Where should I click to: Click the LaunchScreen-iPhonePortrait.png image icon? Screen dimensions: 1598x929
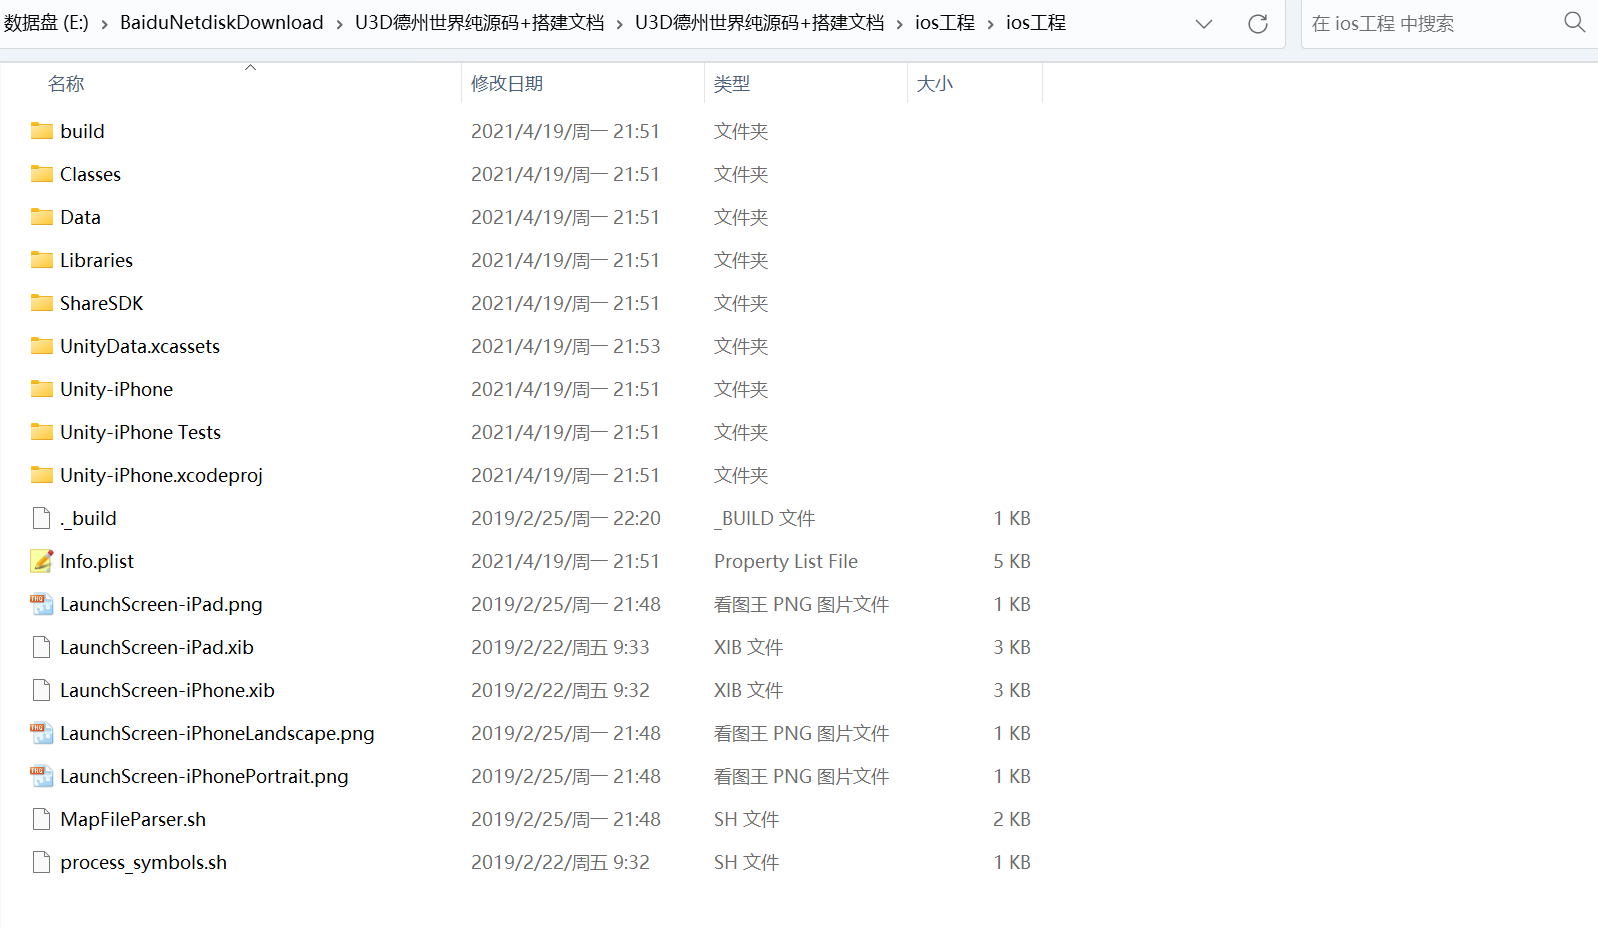(42, 776)
